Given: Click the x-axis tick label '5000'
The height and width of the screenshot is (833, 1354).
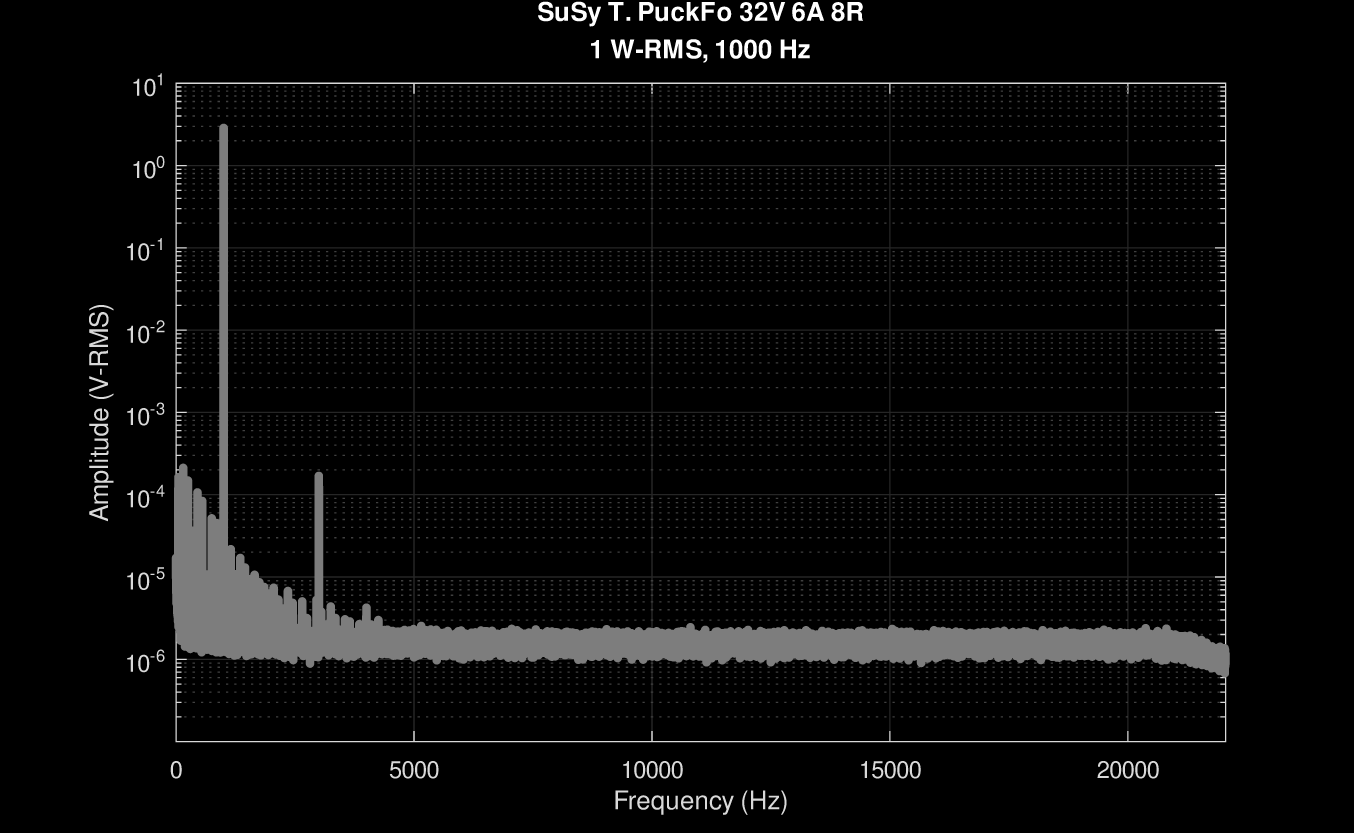Looking at the screenshot, I should (414, 771).
